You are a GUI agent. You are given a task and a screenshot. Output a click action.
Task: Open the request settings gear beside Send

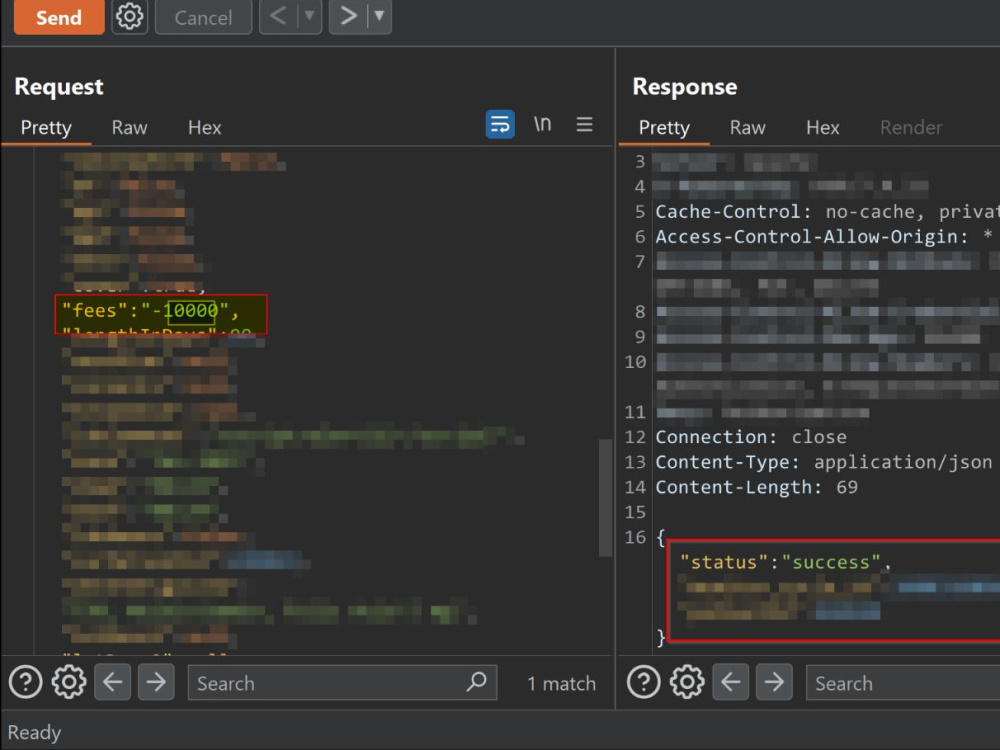pos(129,17)
